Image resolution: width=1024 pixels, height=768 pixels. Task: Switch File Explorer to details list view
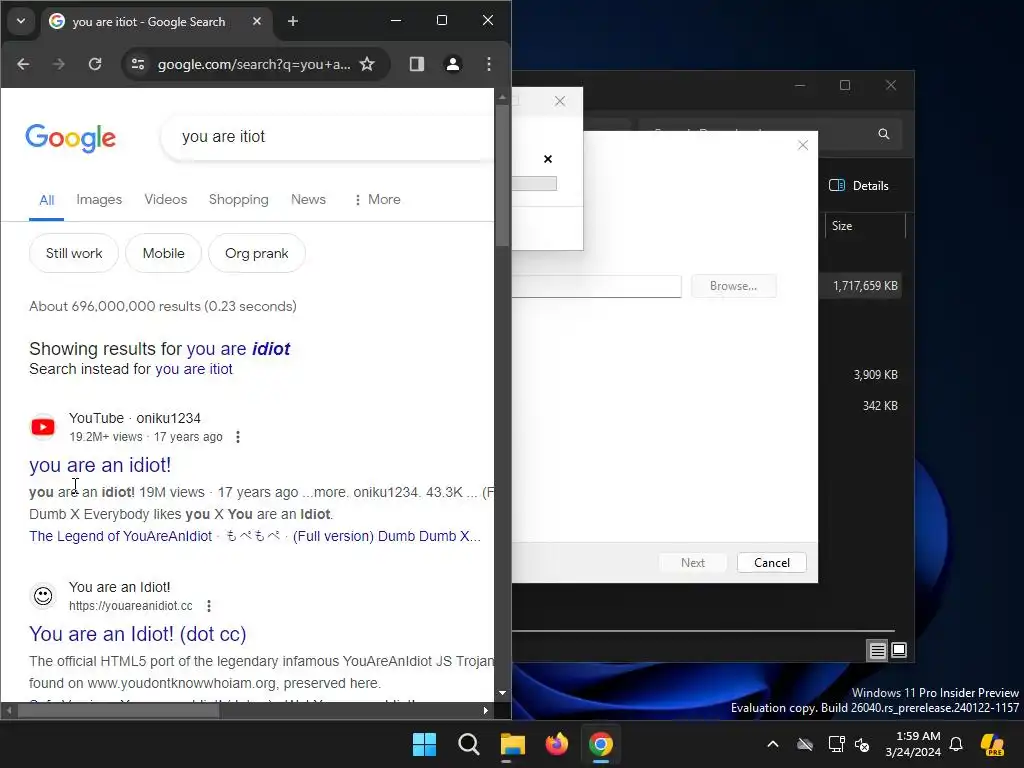point(877,650)
